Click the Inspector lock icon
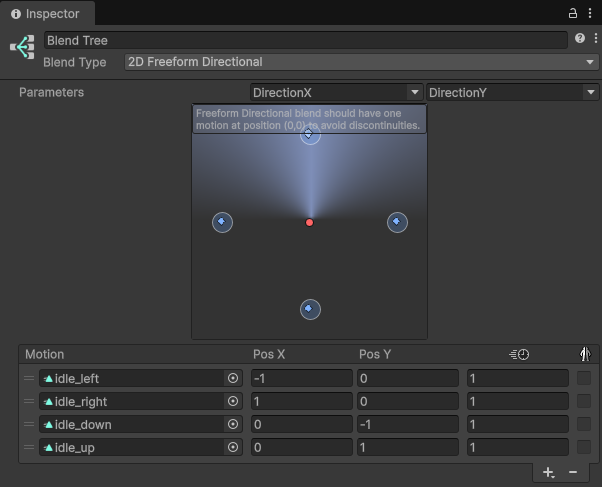This screenshot has height=487, width=602. (x=572, y=13)
